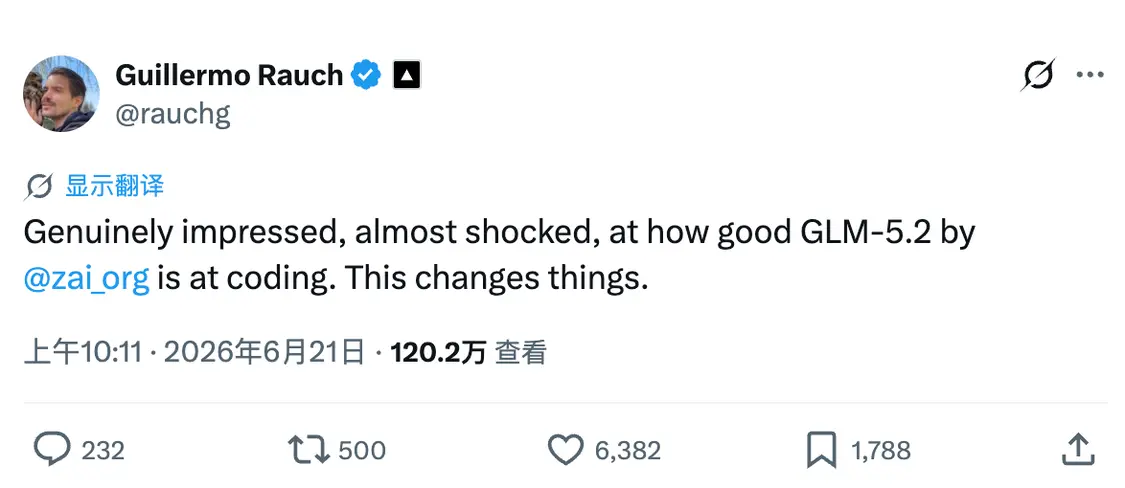Open the 120.2万 查看 view count
Viewport: 1125px width, 488px height.
pyautogui.click(x=469, y=353)
